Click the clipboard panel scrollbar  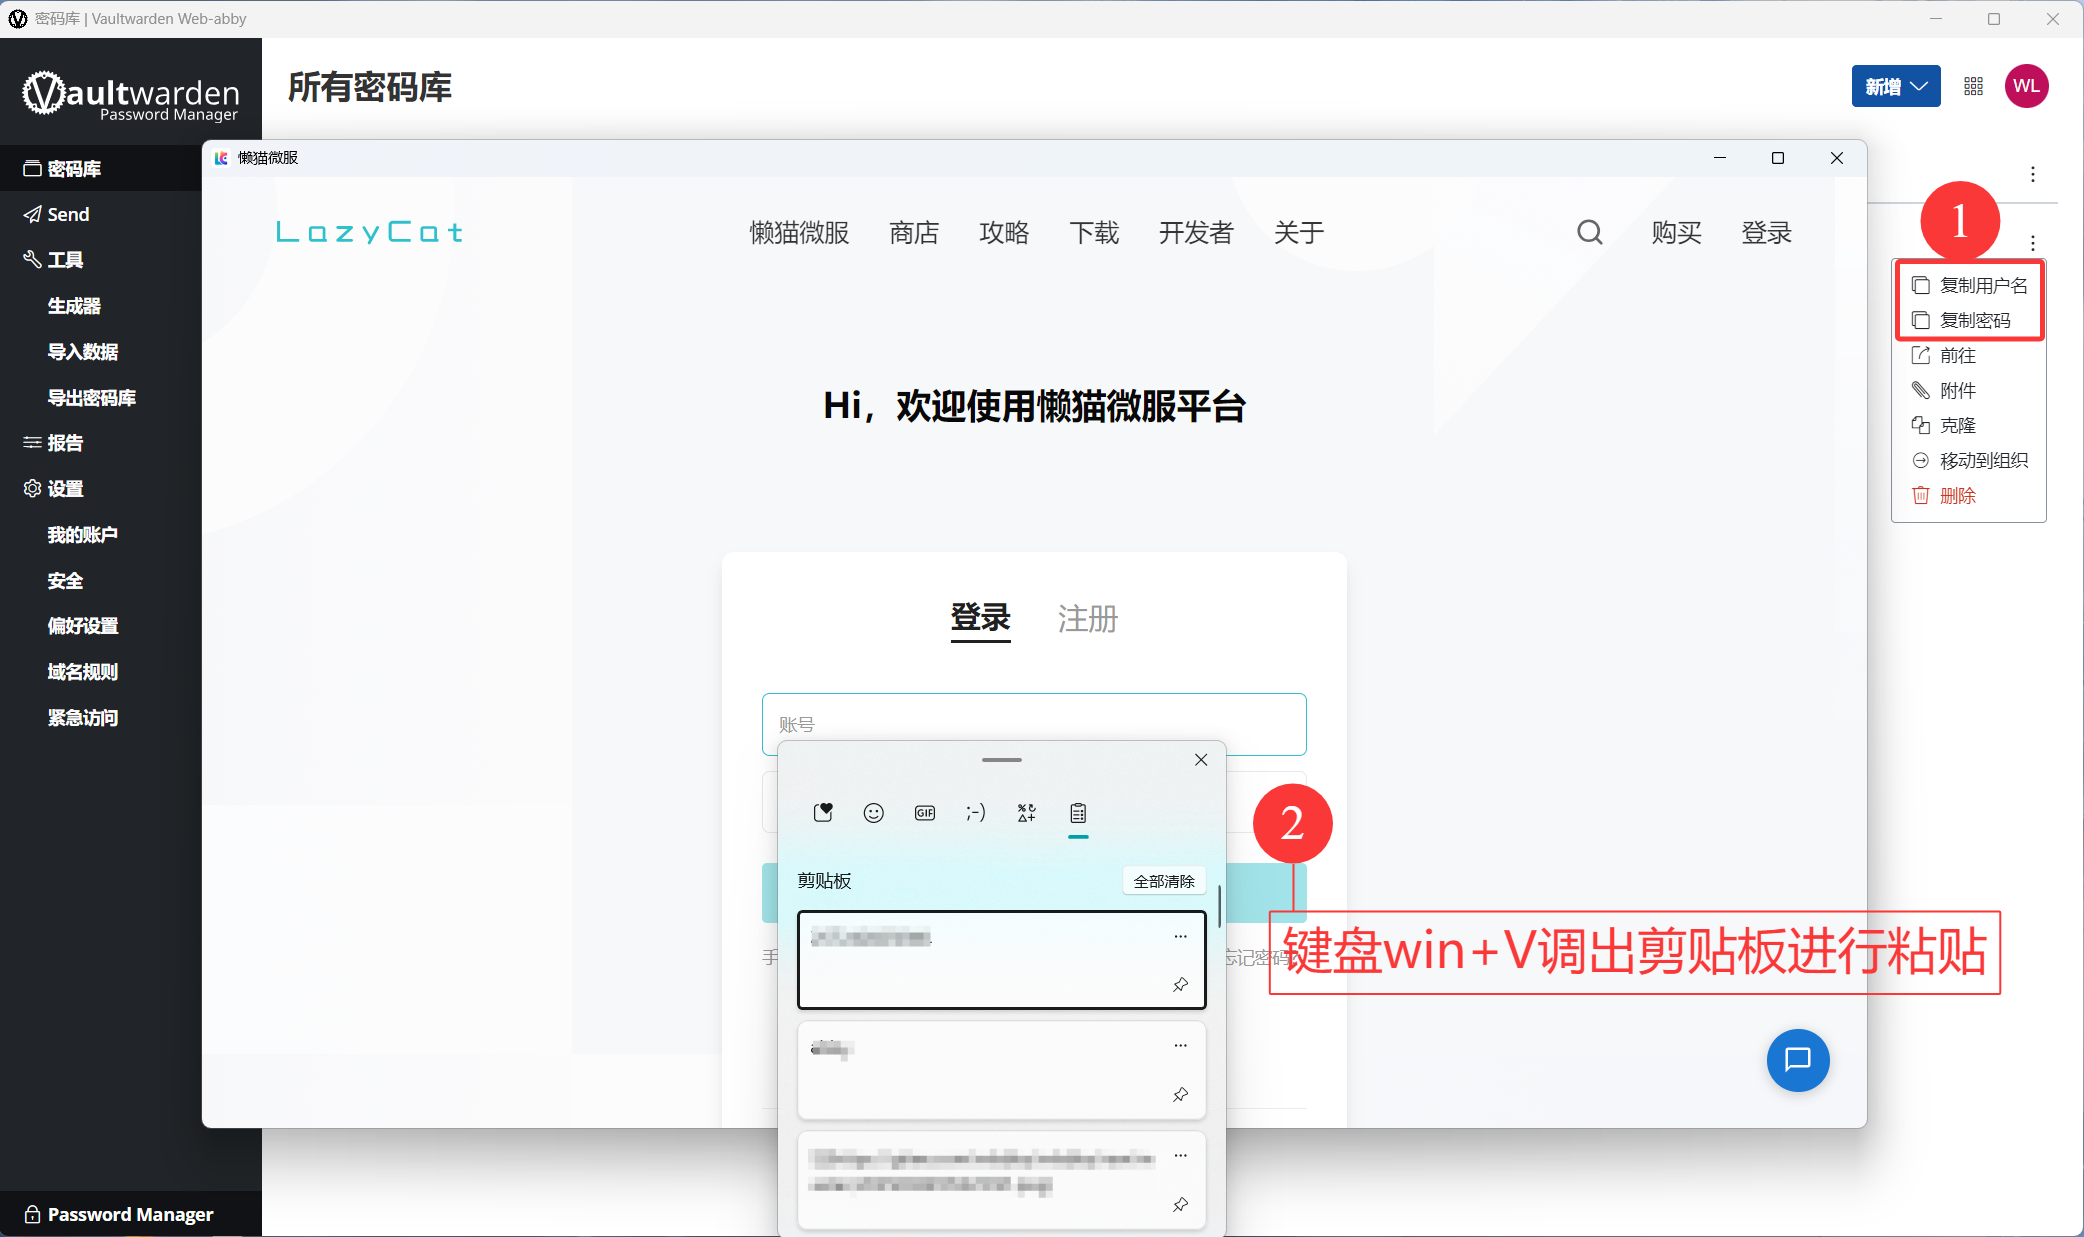tap(1219, 905)
